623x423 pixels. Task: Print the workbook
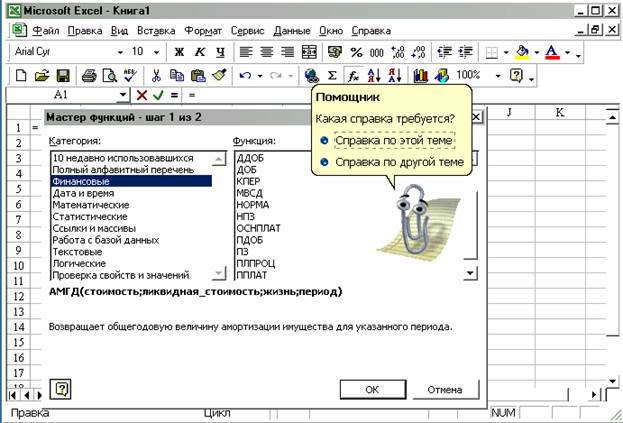coord(89,75)
